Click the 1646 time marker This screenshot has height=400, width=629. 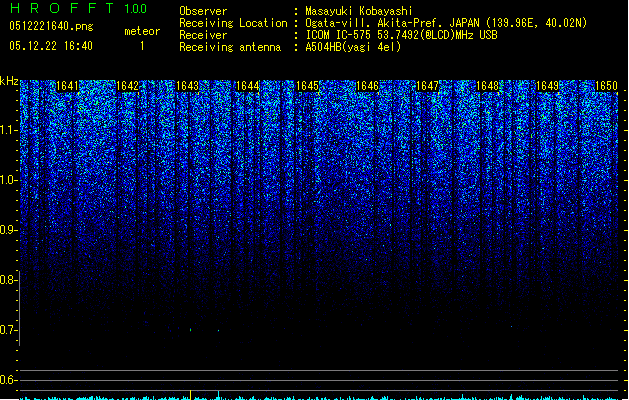(x=367, y=85)
